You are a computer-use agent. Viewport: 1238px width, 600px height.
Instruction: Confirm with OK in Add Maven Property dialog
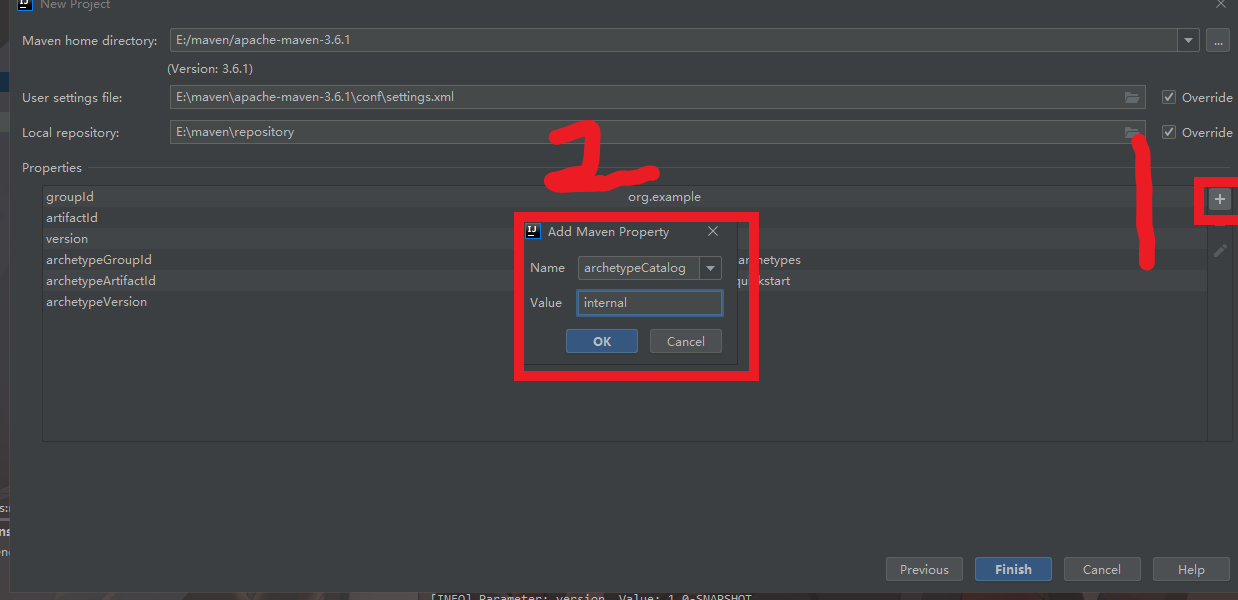coord(602,341)
